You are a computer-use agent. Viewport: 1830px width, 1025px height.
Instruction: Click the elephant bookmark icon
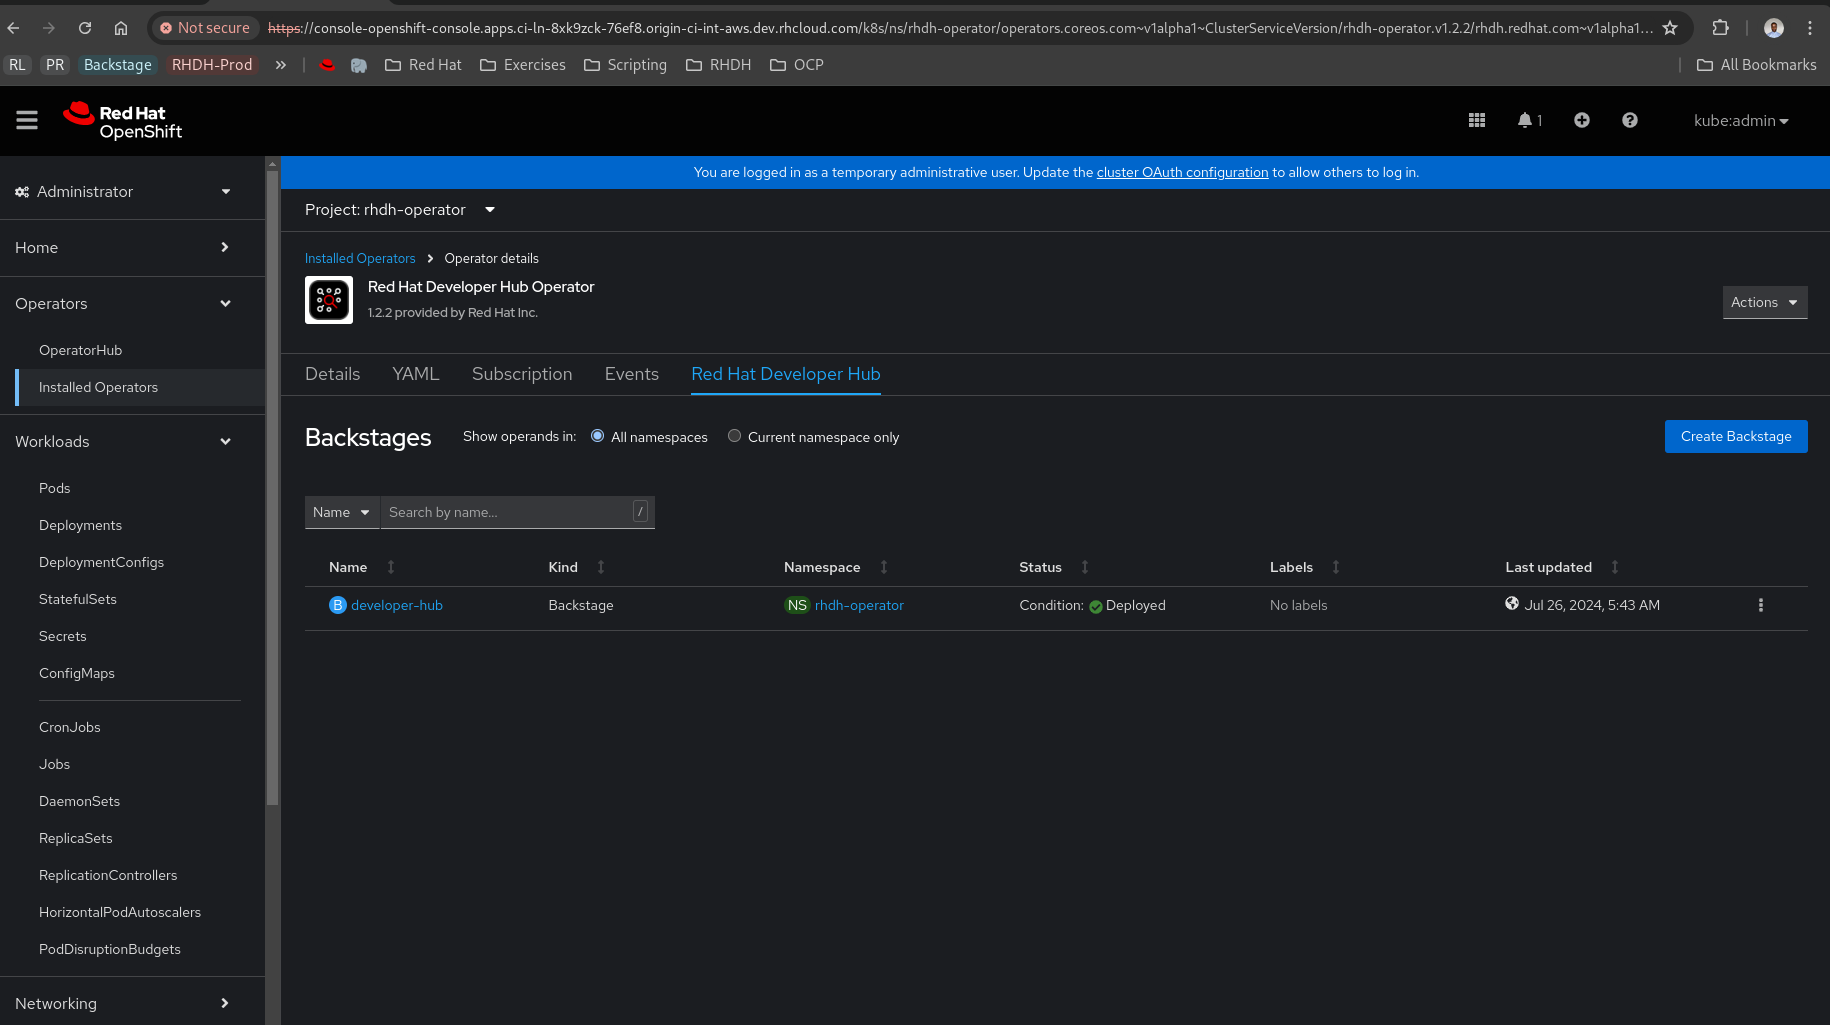pos(359,65)
